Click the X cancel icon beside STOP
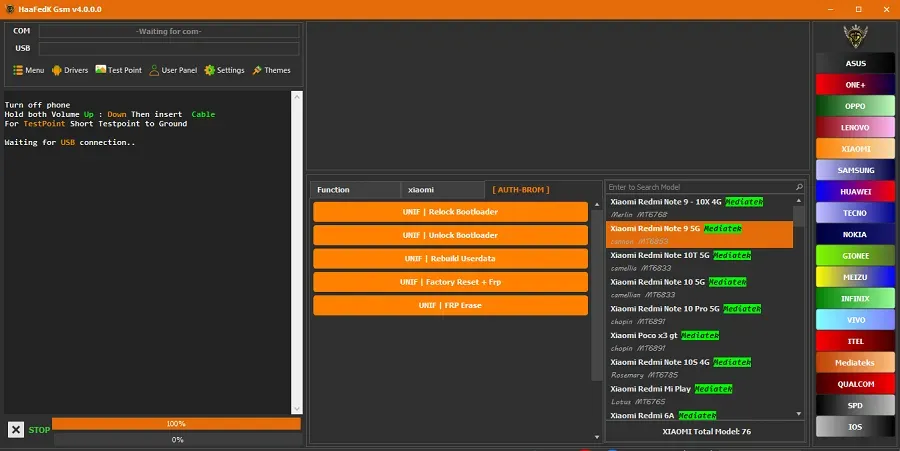Screen dimensions: 900x451 pyautogui.click(x=16, y=430)
